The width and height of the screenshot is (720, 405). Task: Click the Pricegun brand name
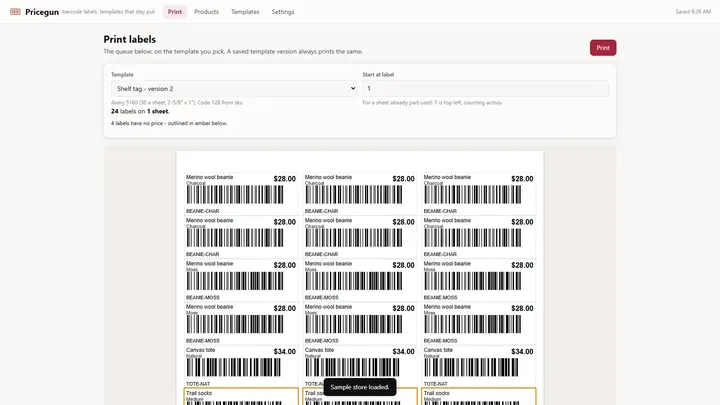[x=42, y=12]
